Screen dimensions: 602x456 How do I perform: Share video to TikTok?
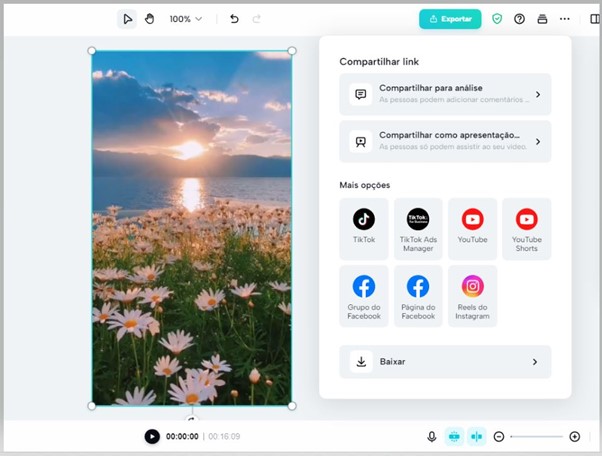click(x=364, y=227)
